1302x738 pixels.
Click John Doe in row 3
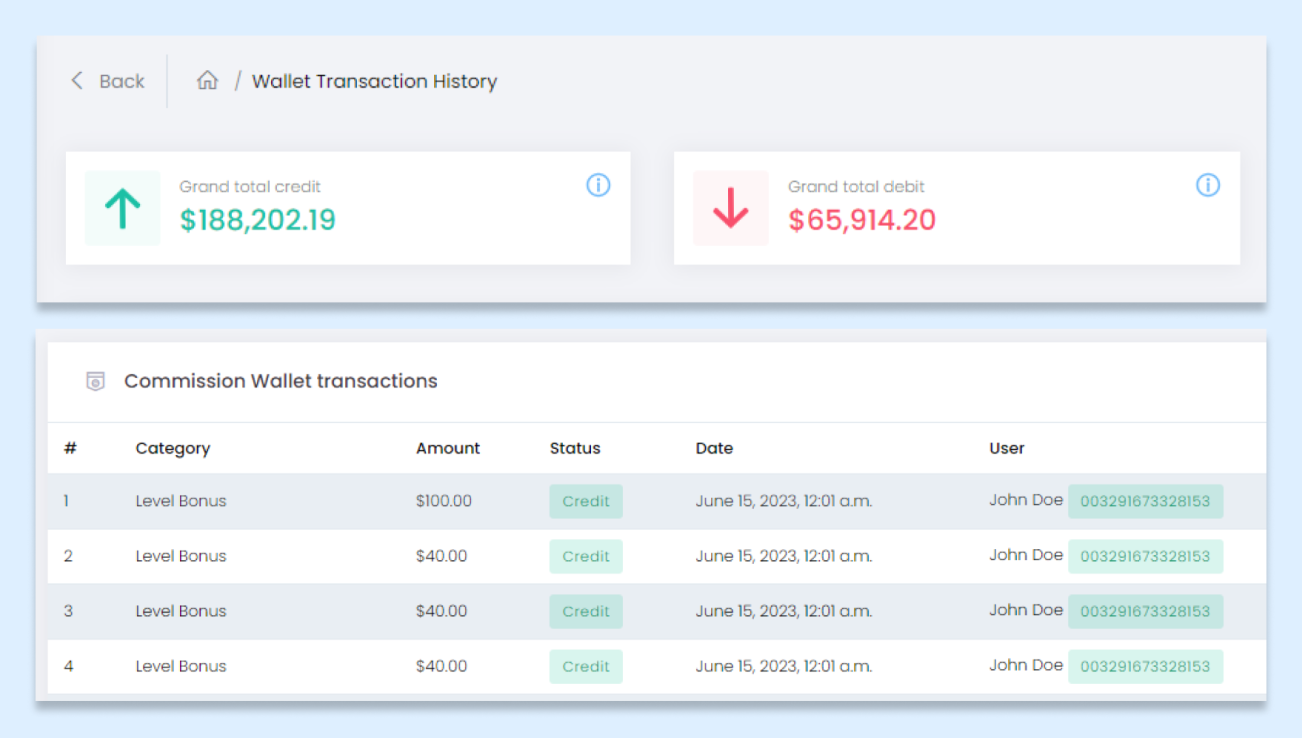point(1026,610)
